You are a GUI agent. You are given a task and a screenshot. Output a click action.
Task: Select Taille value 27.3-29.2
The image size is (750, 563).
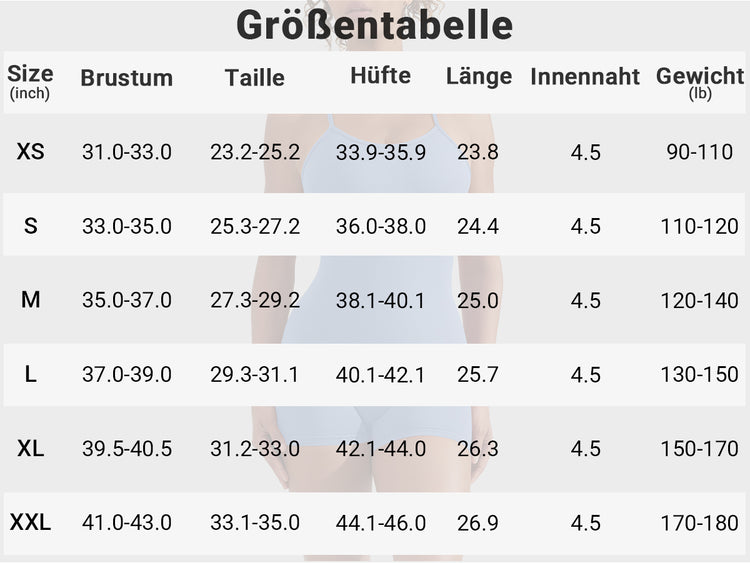pos(255,300)
